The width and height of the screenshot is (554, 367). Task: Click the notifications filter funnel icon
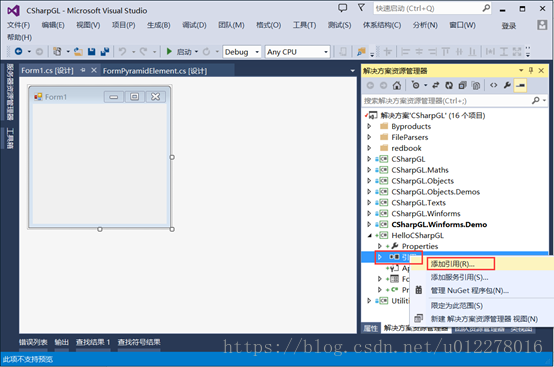click(361, 7)
